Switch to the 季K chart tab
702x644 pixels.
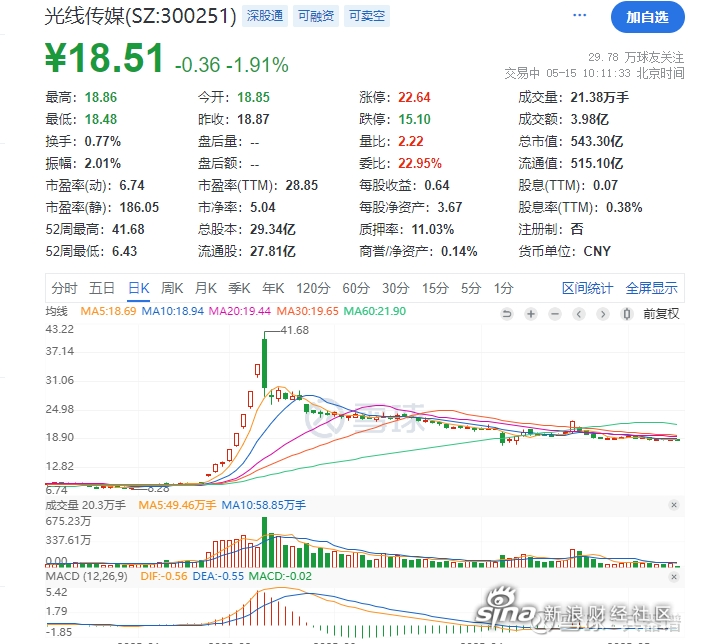(240, 288)
